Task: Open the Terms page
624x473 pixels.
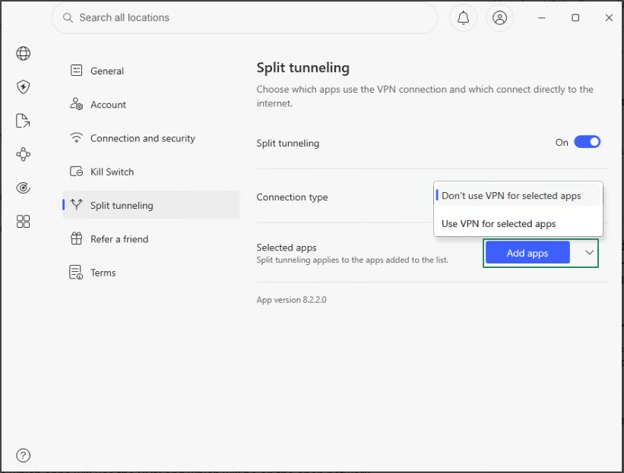Action: point(151,273)
